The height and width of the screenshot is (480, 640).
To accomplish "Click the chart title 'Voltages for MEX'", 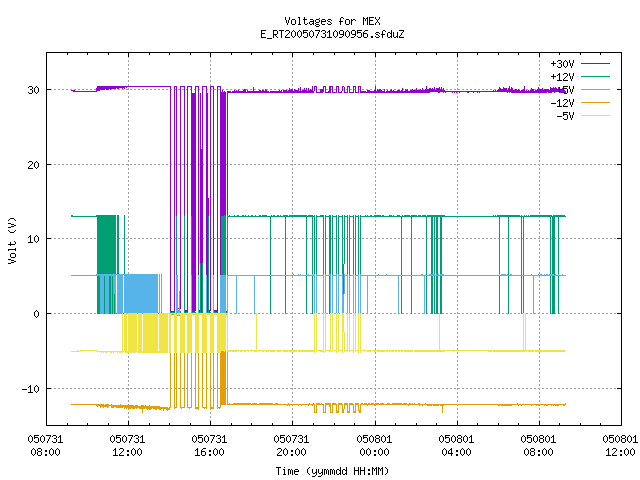I will (332, 21).
